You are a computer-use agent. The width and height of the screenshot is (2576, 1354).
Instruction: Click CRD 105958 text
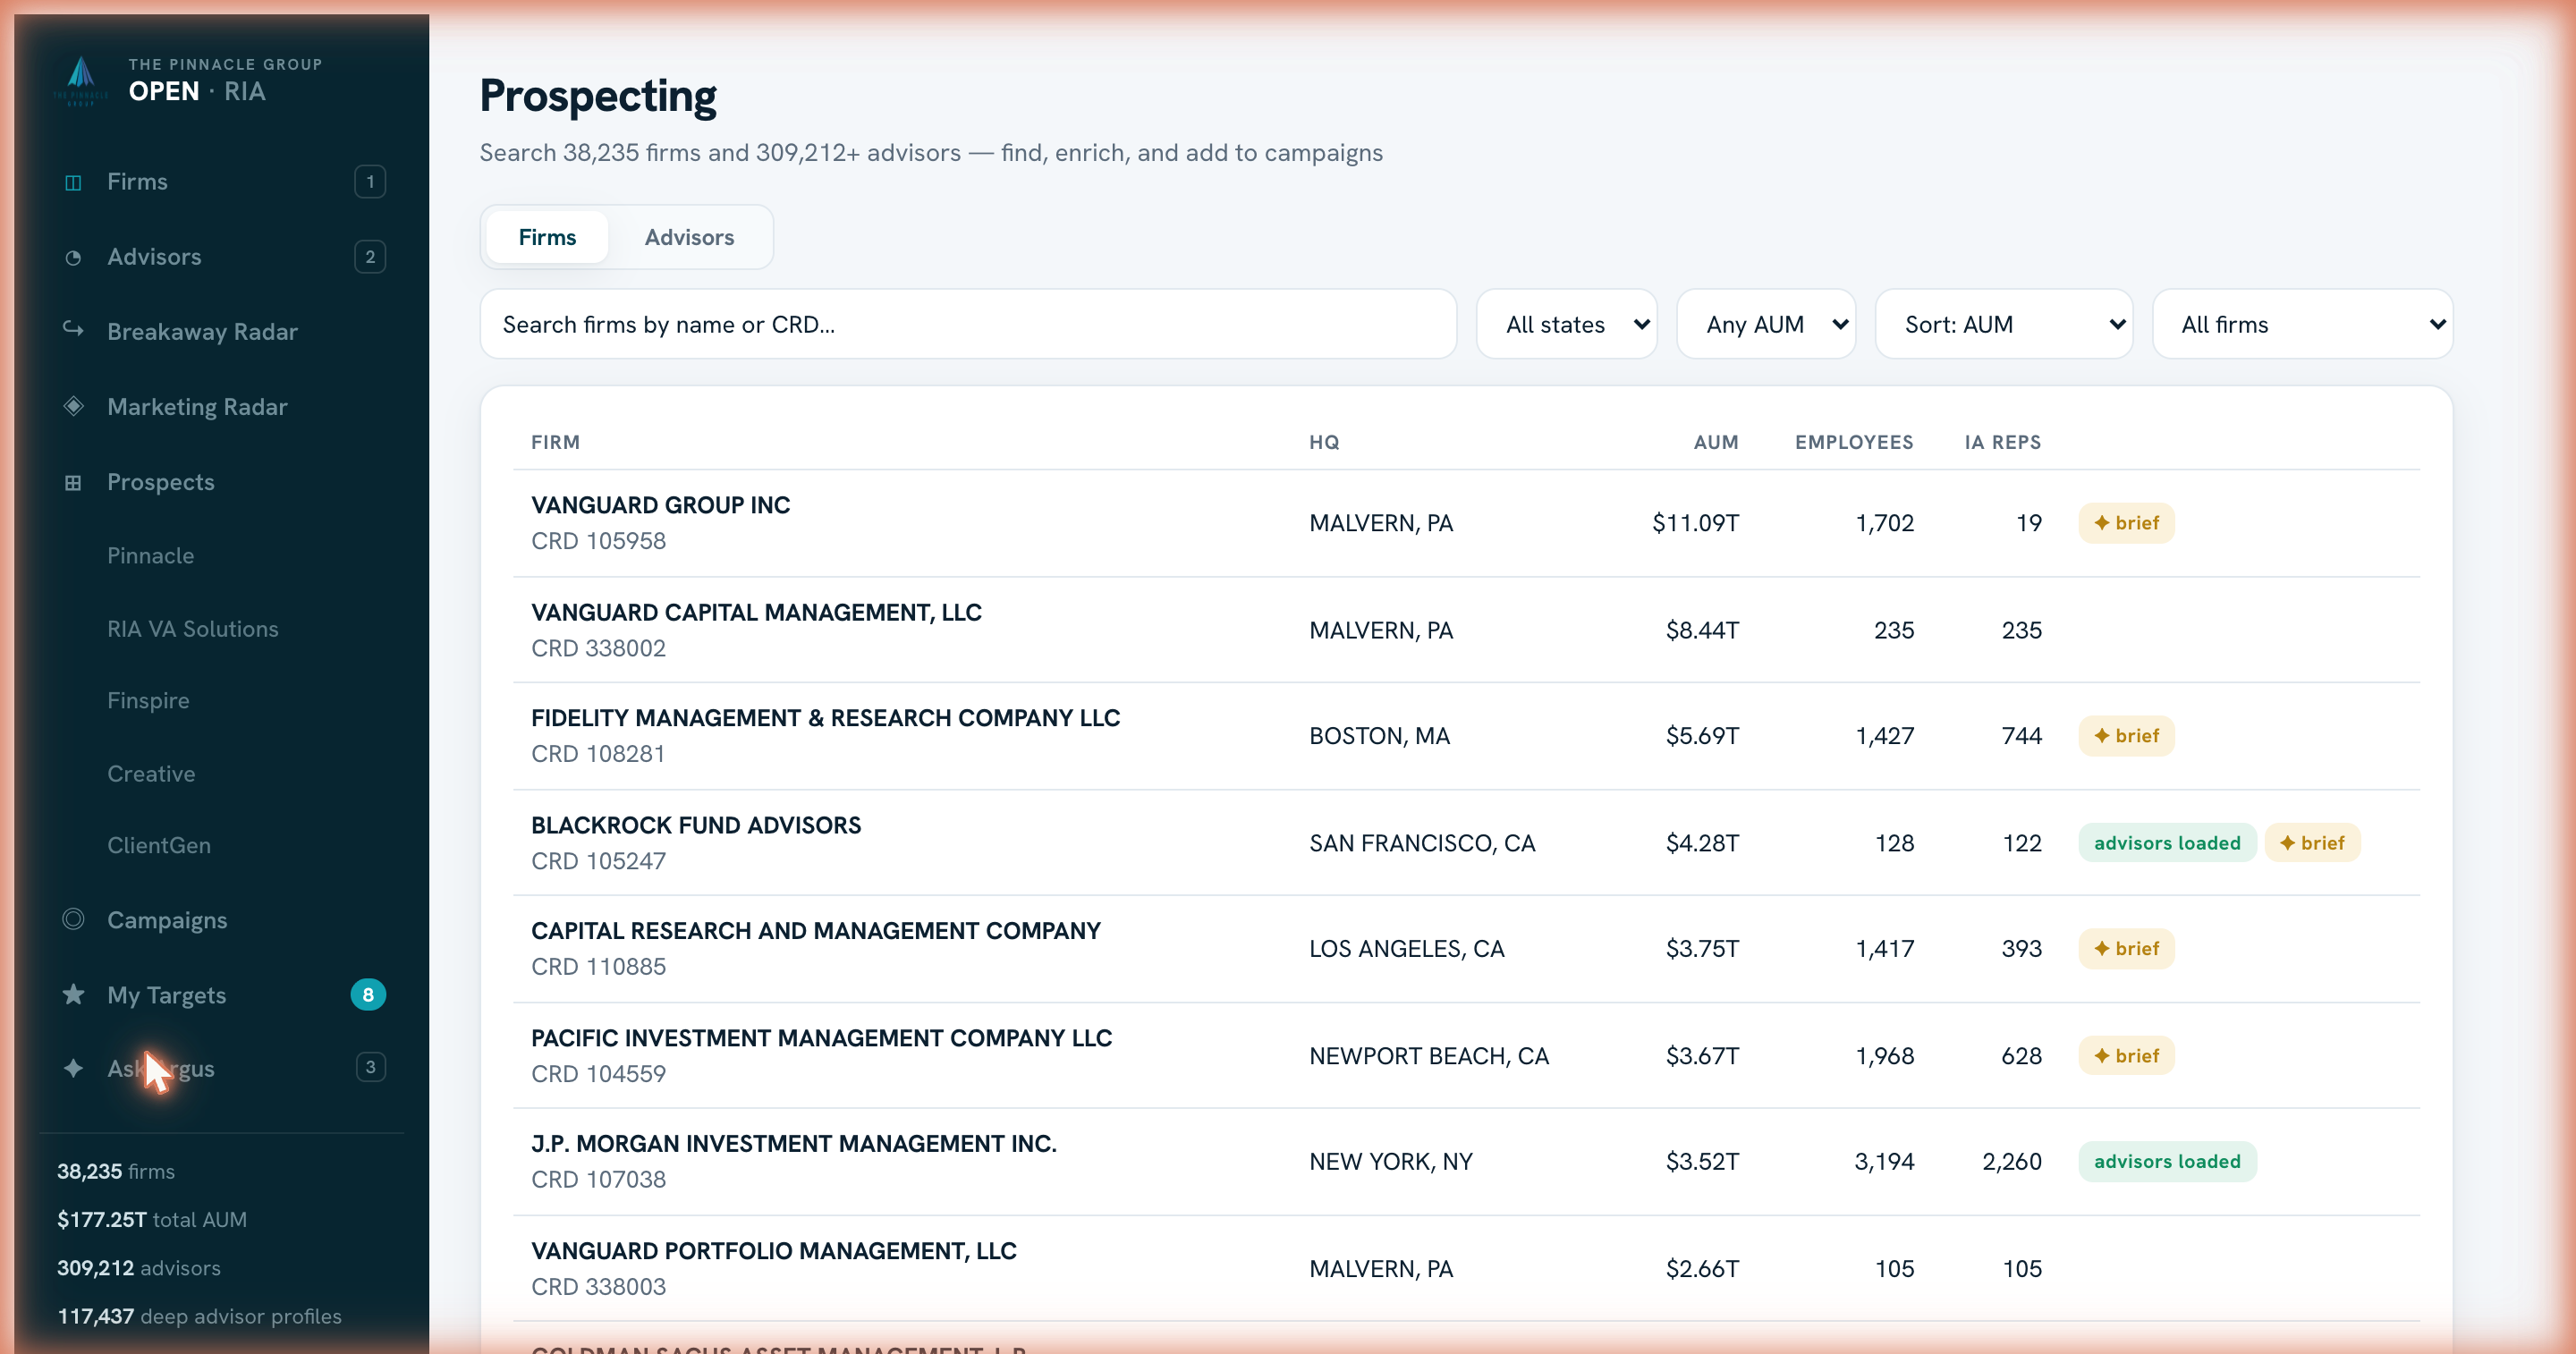point(598,541)
